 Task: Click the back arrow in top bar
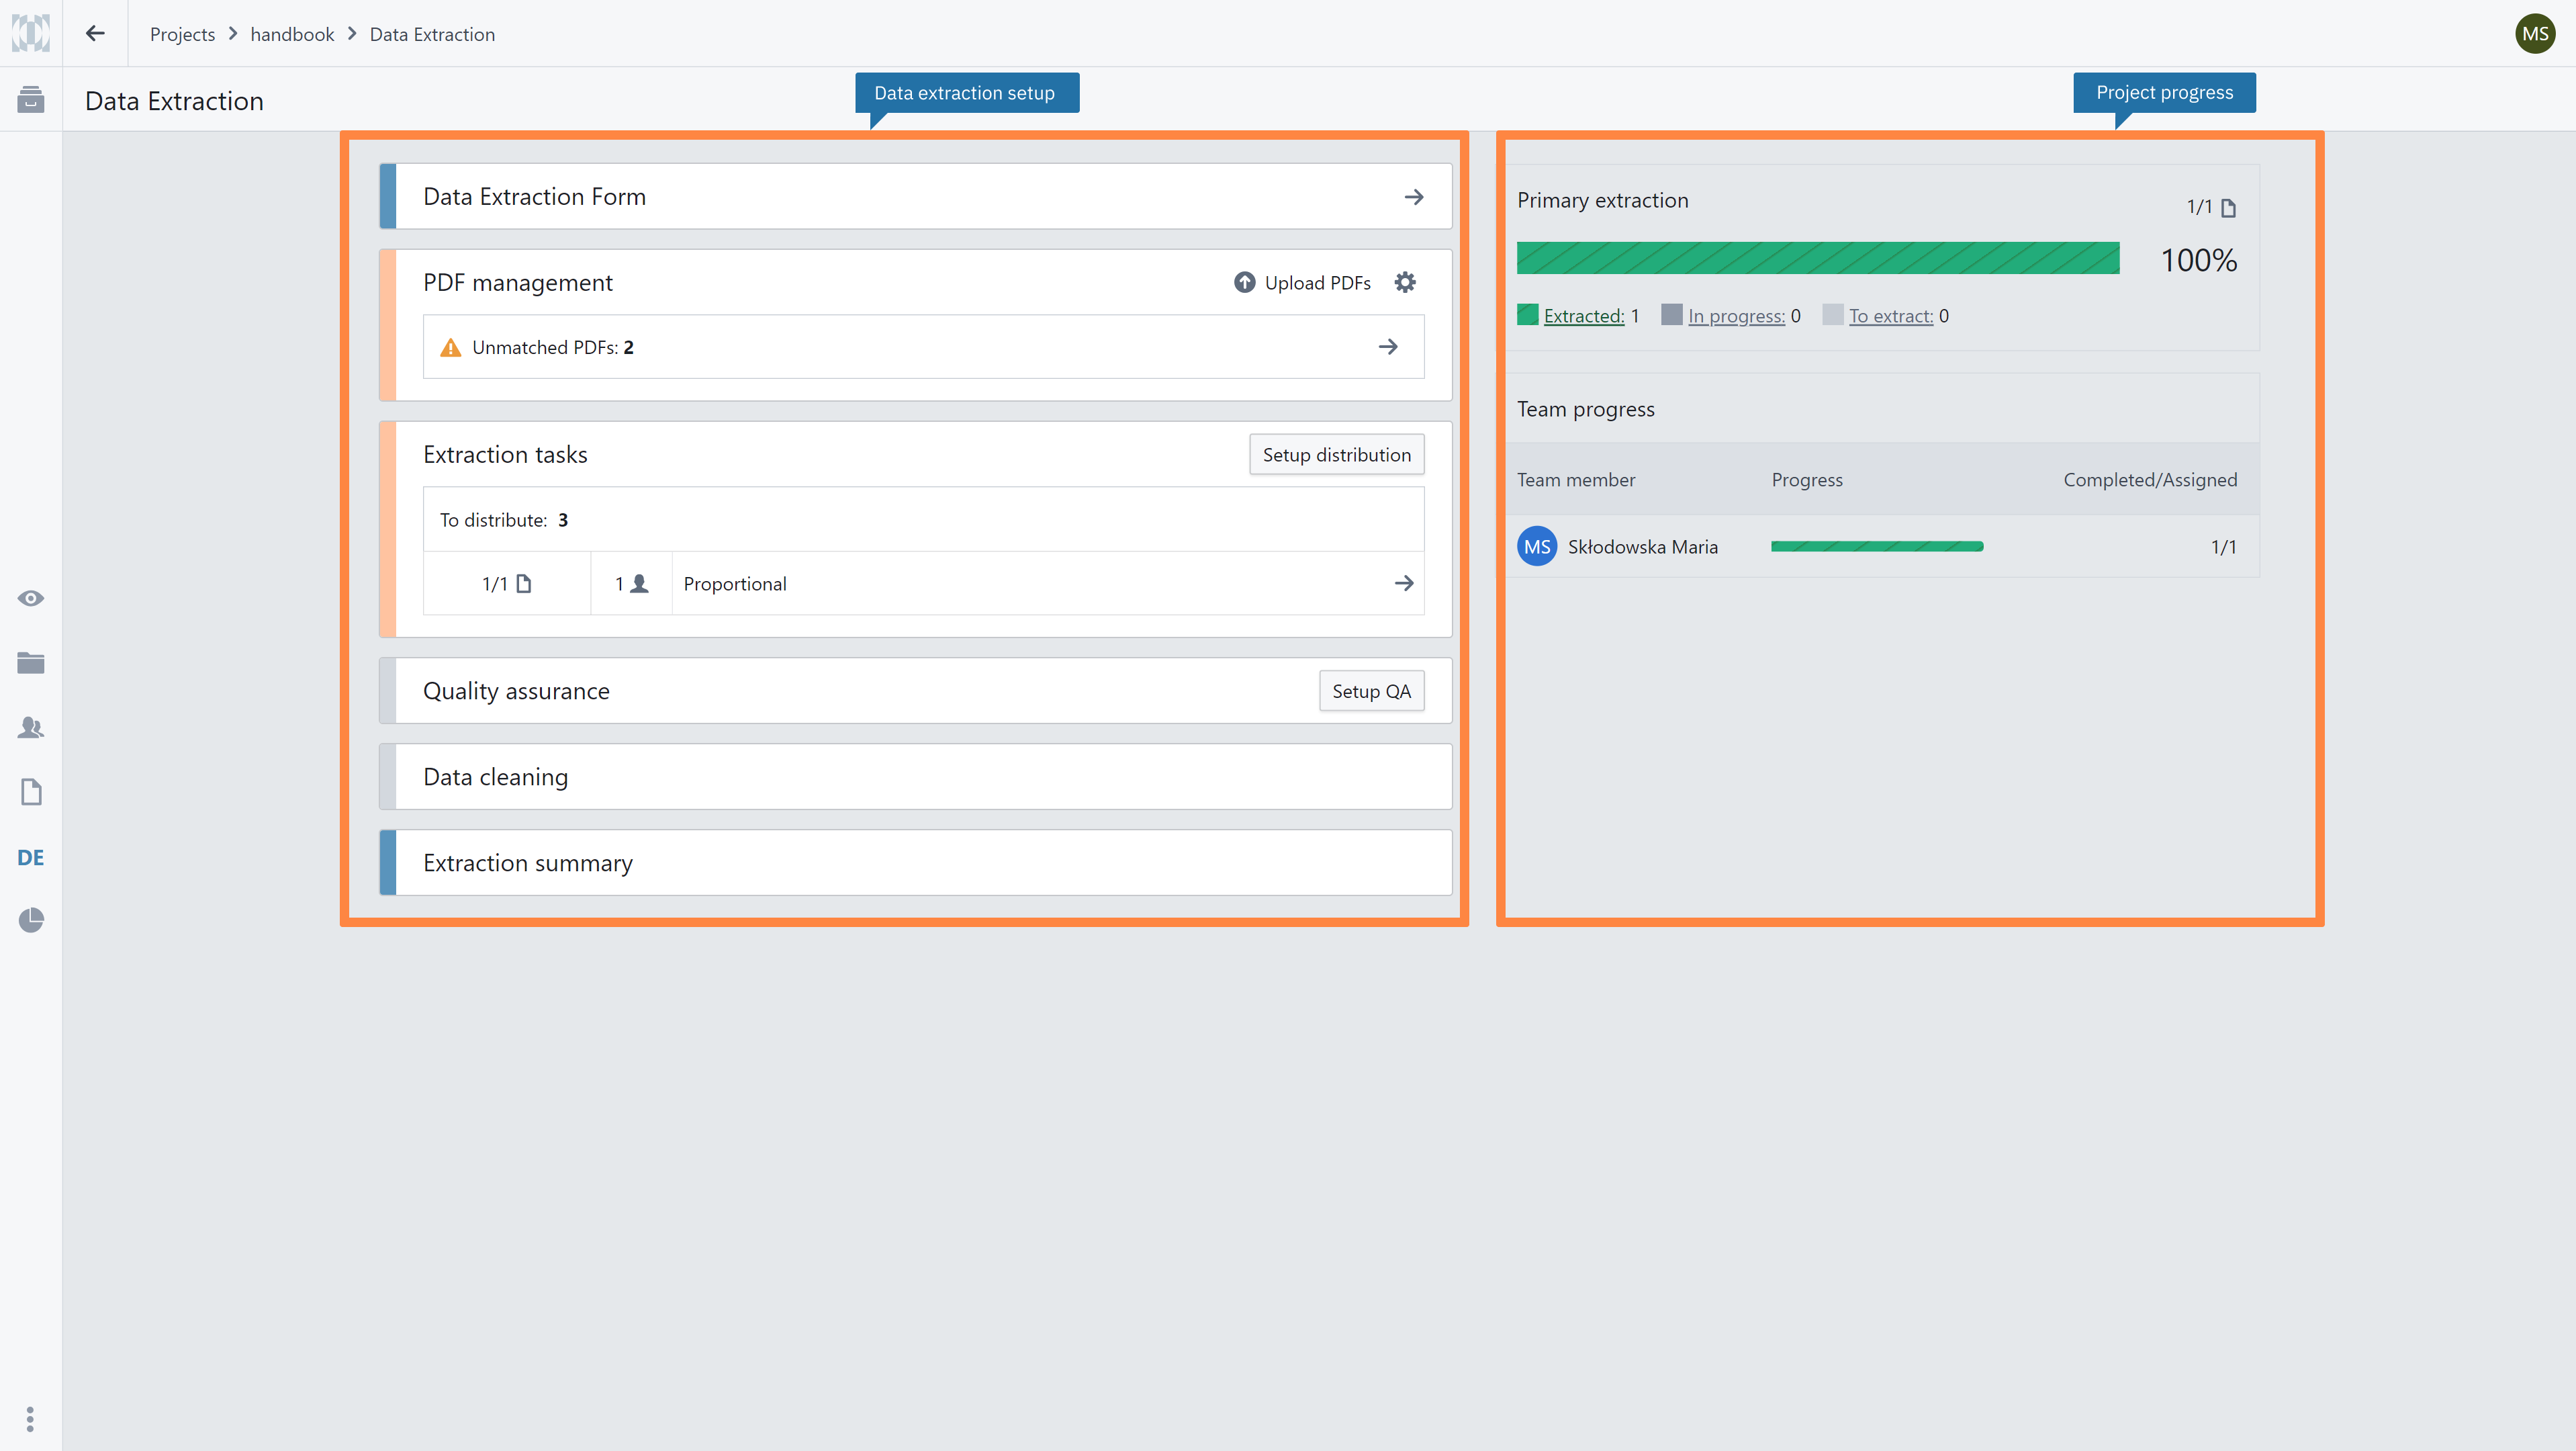(95, 33)
